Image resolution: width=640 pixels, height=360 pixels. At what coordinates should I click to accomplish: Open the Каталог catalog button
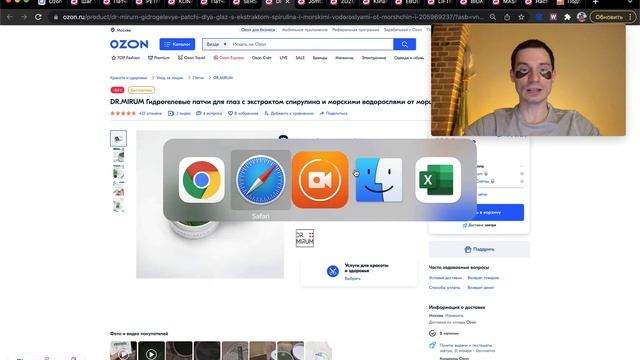click(x=177, y=44)
